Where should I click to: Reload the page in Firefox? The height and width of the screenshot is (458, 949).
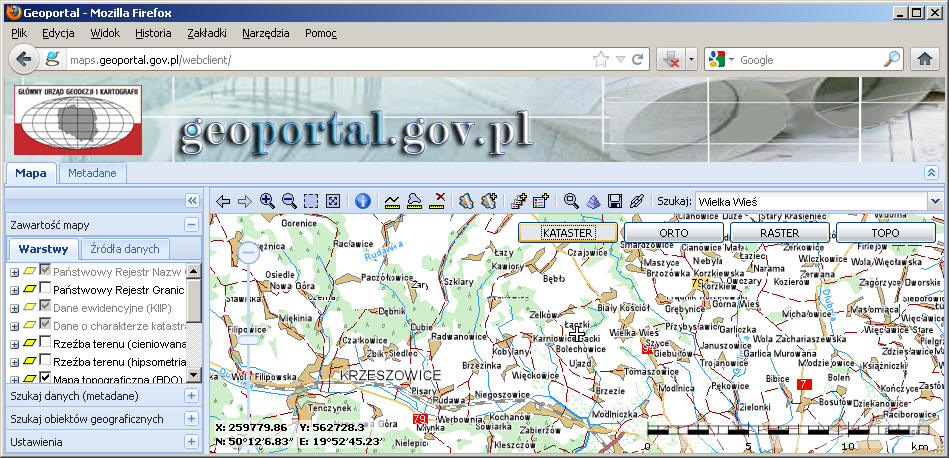637,59
